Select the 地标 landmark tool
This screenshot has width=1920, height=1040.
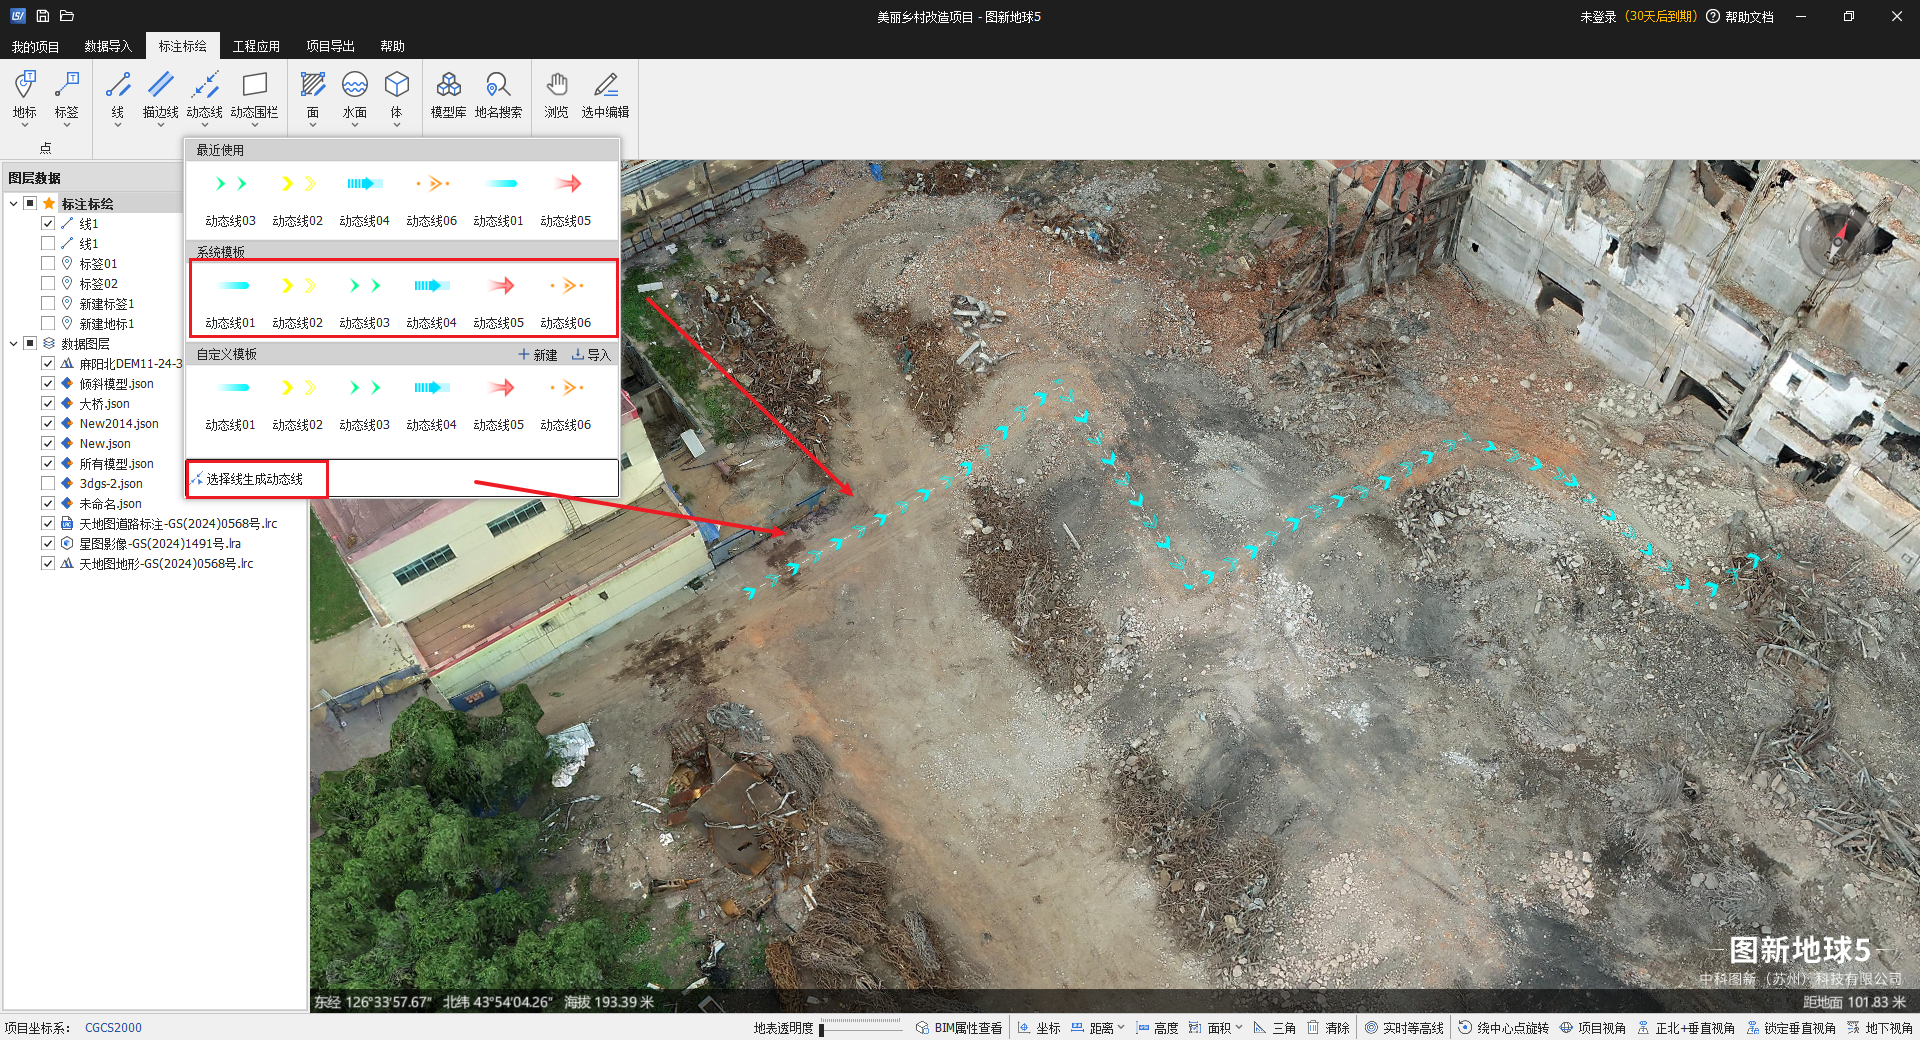pyautogui.click(x=25, y=95)
